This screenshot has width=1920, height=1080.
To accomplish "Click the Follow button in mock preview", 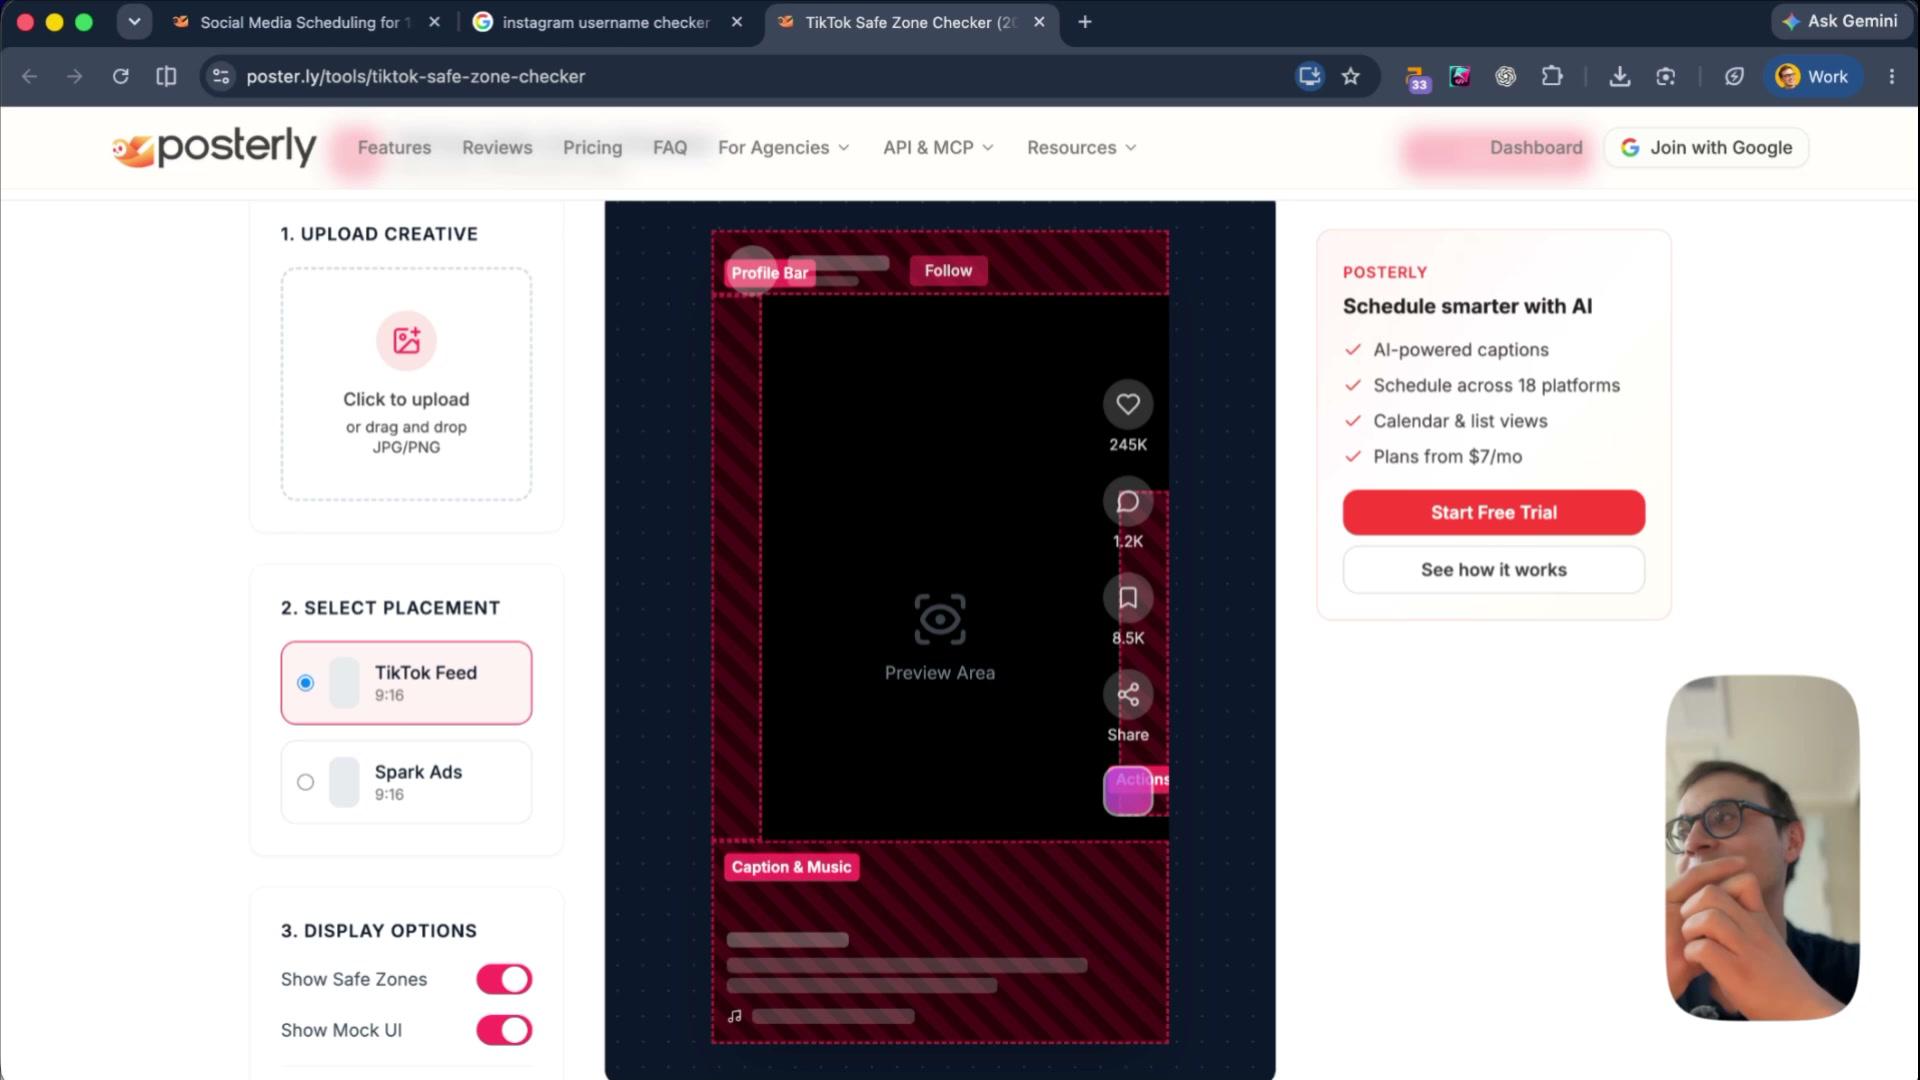I will [x=948, y=270].
